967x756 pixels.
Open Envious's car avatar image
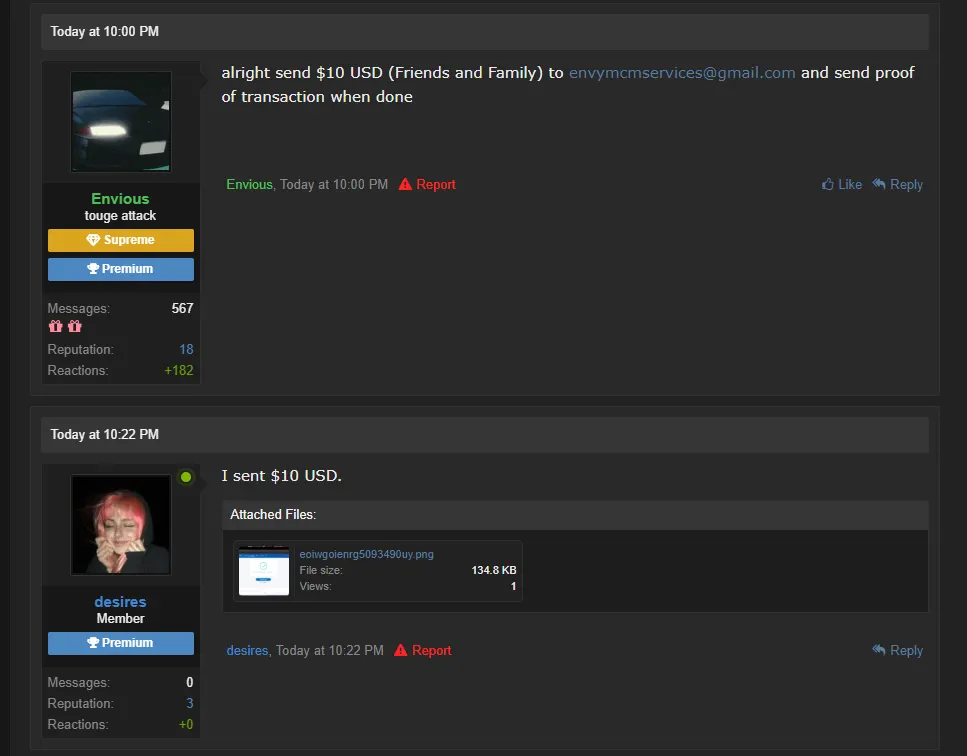tap(121, 121)
